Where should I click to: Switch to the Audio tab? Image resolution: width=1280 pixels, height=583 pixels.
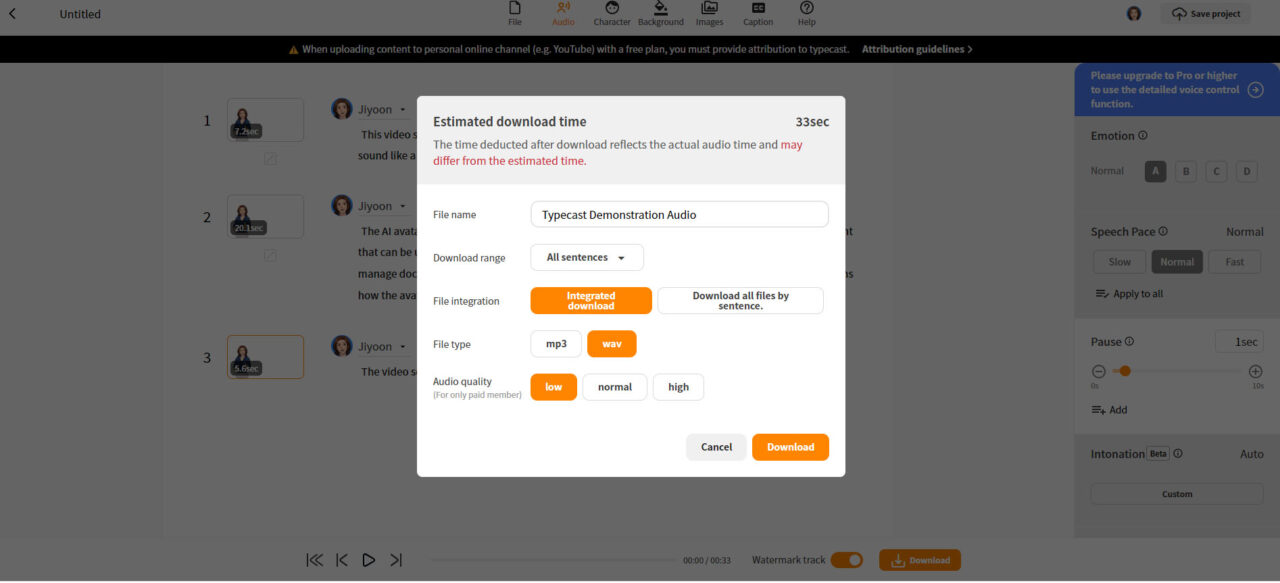(563, 13)
